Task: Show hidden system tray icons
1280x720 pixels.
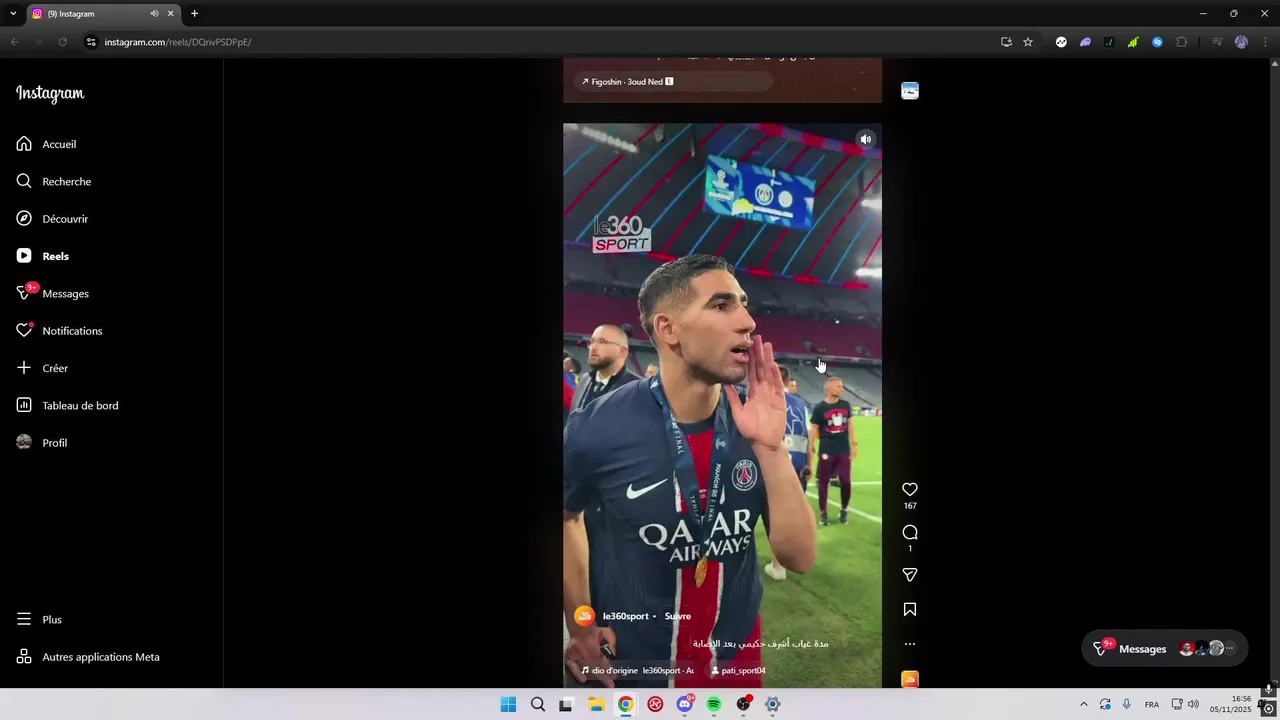Action: (1083, 704)
